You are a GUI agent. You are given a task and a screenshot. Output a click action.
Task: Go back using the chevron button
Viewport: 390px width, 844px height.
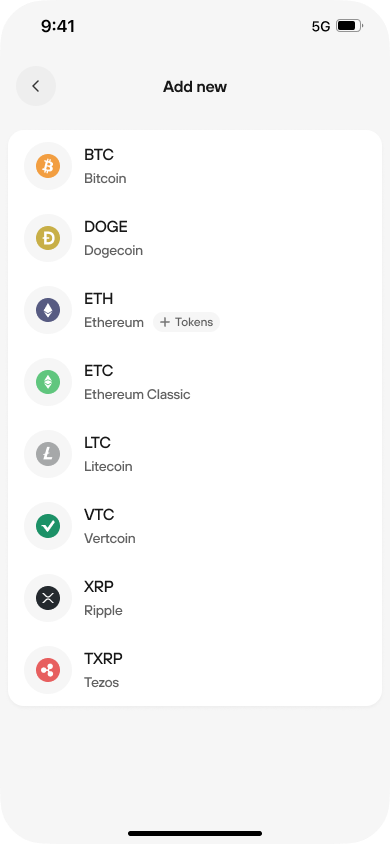[36, 86]
